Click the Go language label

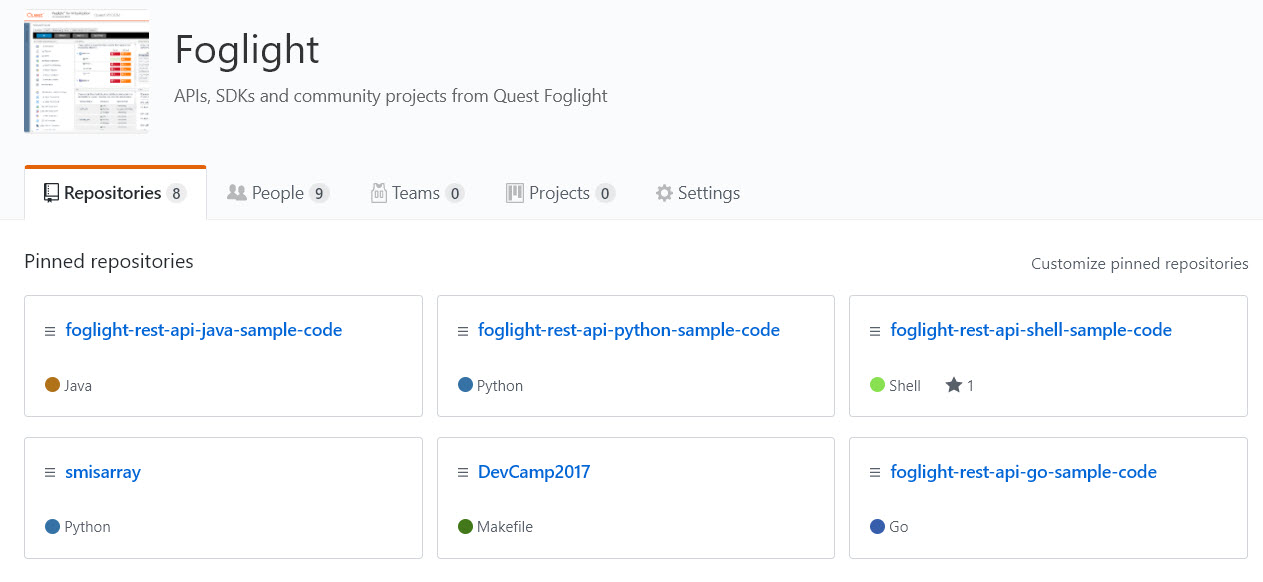tap(899, 527)
